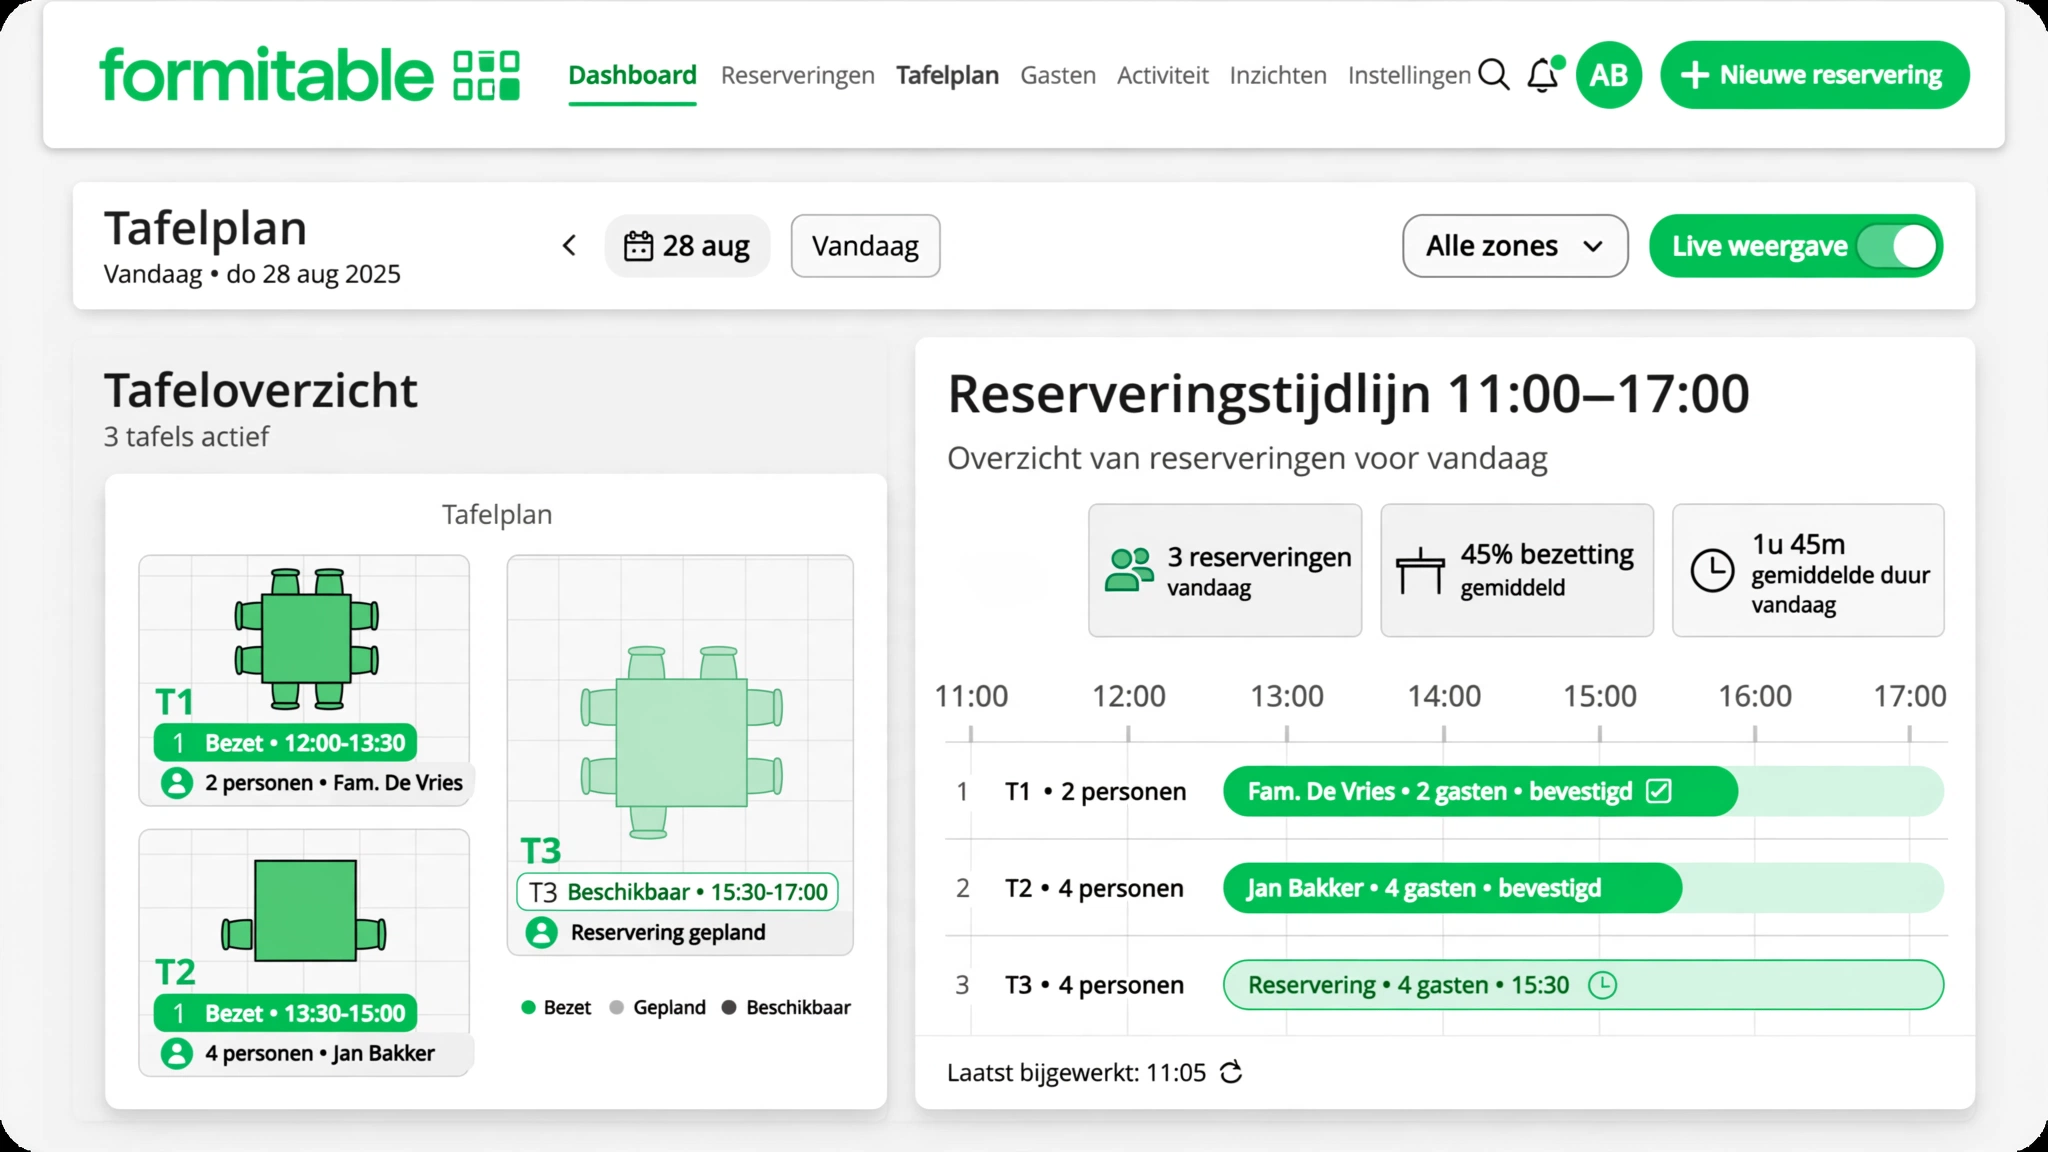
Task: Click the formitable wordmark logo
Action: point(266,75)
